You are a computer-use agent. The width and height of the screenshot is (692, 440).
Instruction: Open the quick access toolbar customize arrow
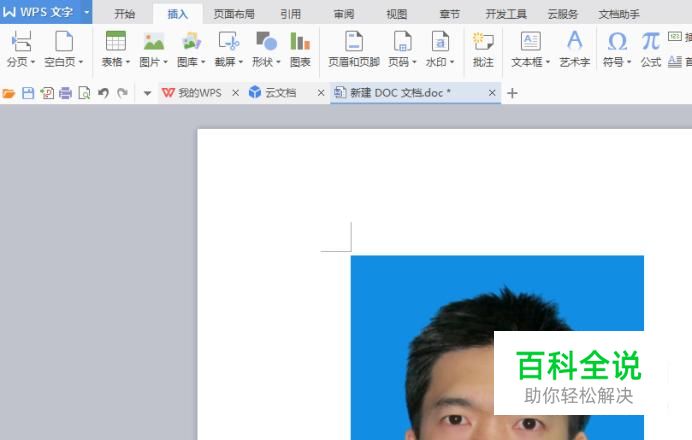147,93
